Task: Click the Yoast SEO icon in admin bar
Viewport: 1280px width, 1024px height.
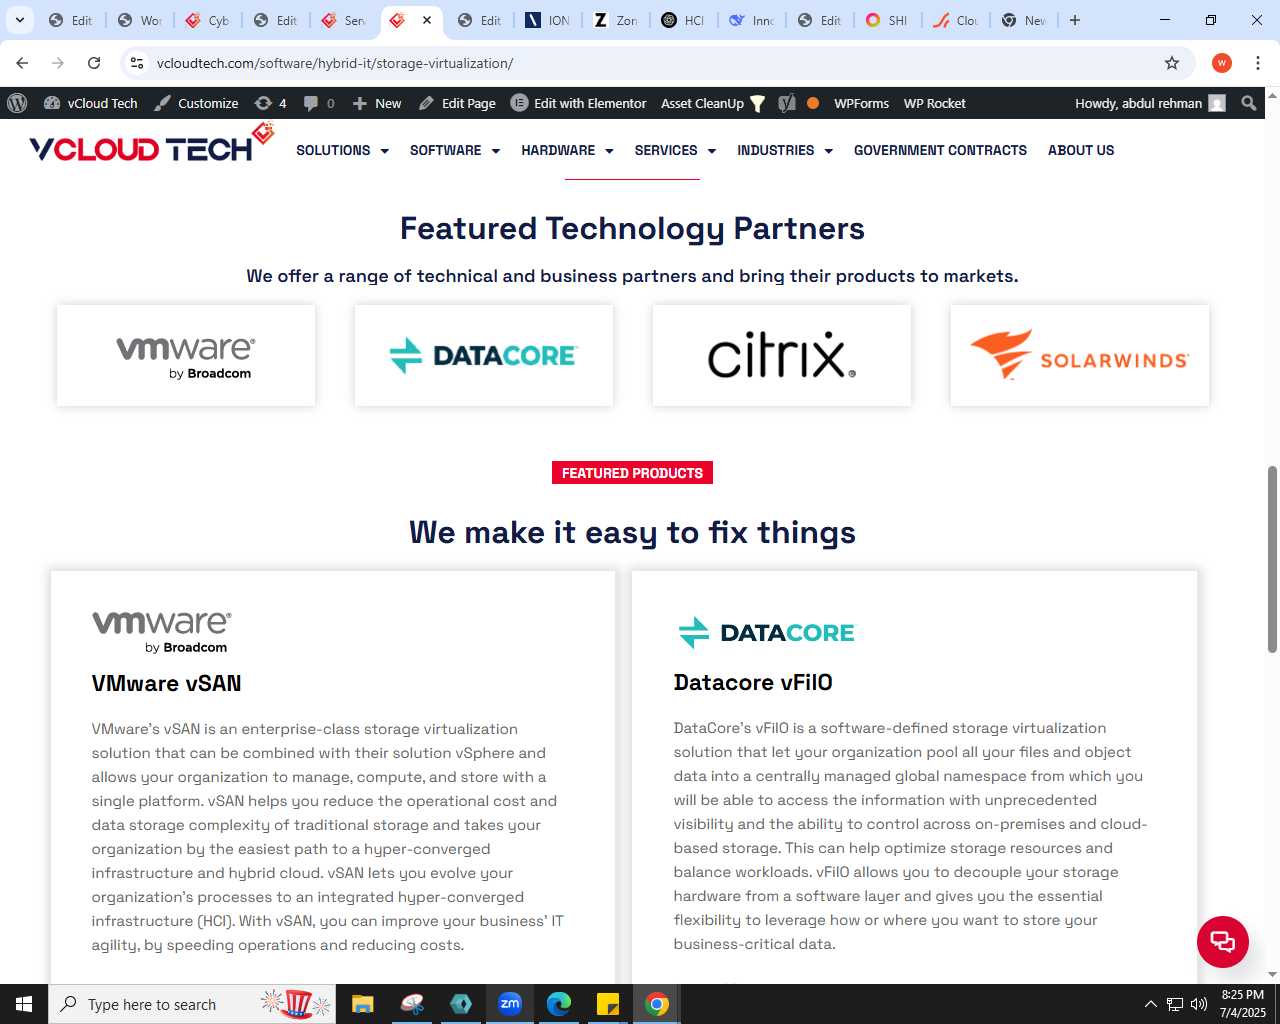Action: tap(787, 103)
